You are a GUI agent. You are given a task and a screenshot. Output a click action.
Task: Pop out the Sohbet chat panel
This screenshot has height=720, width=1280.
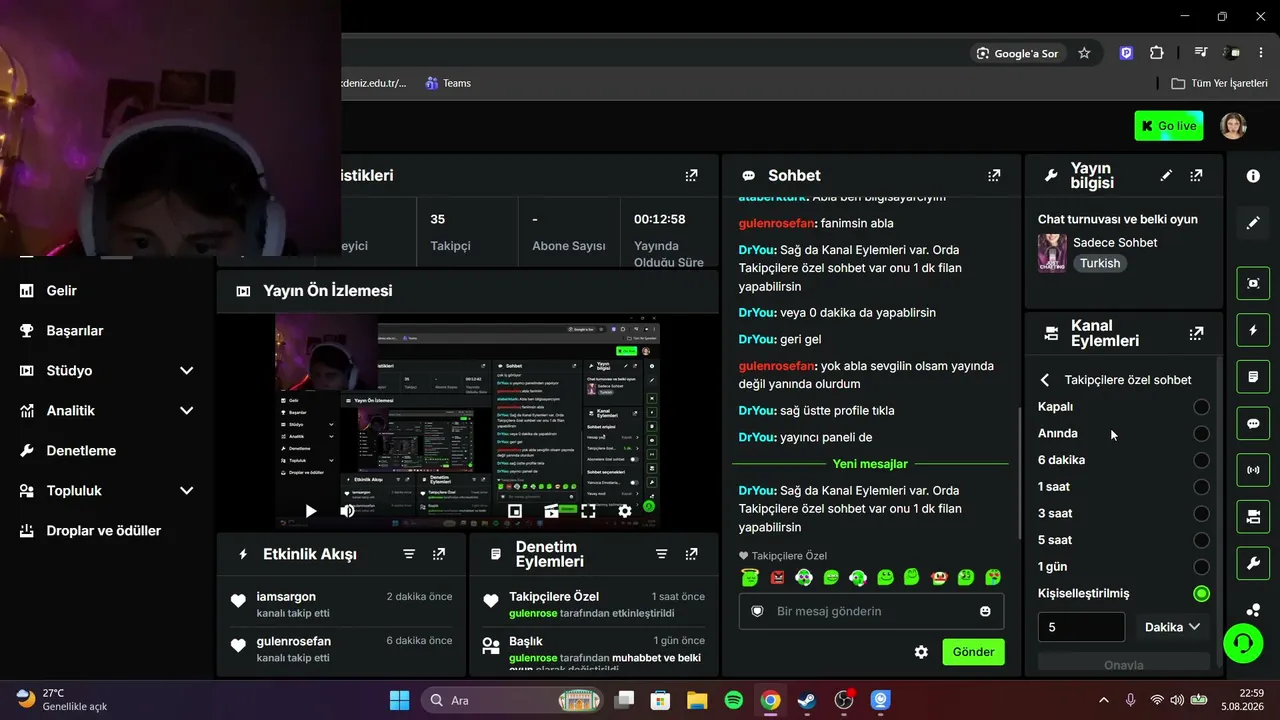994,175
